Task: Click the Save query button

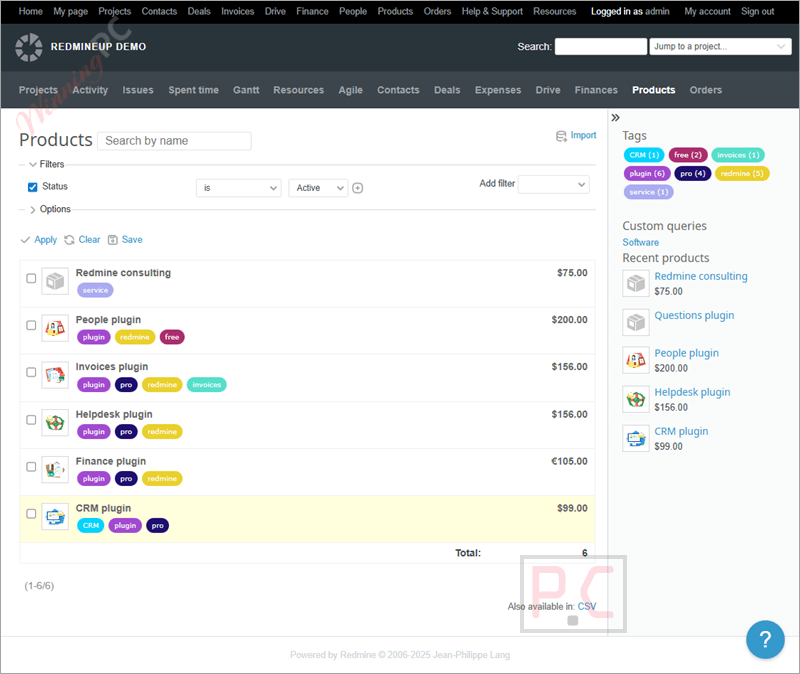Action: pos(125,240)
